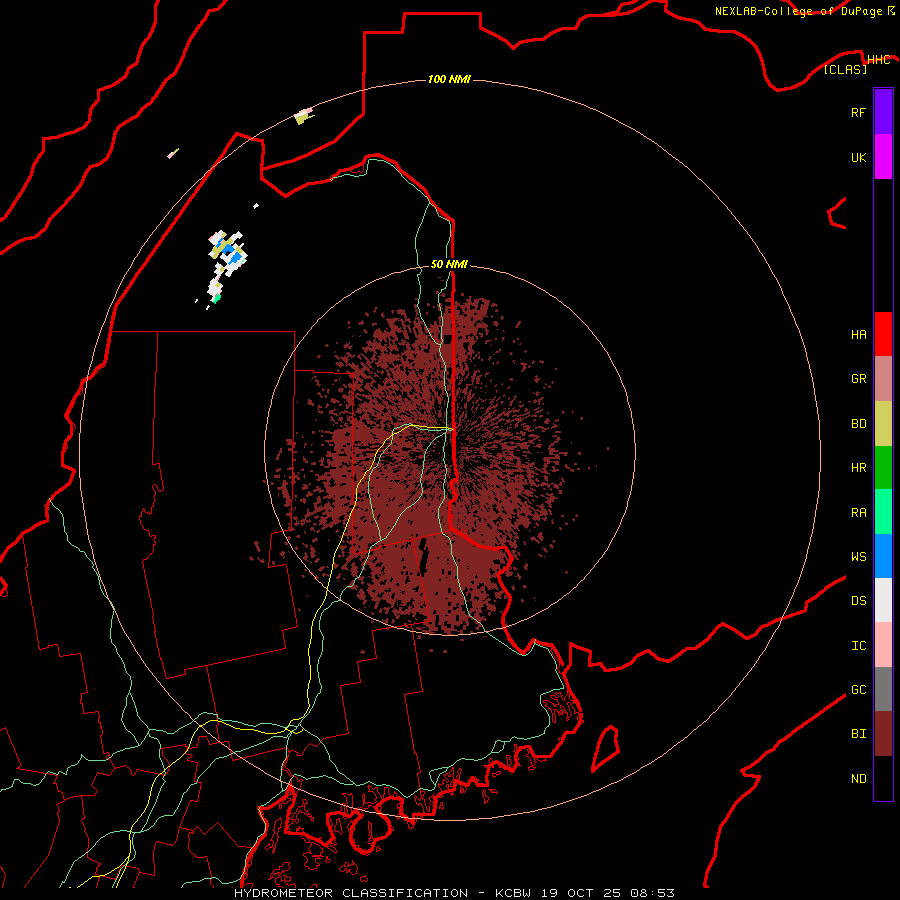Click the UK magenta legend swatch
This screenshot has width=900, height=900.
[x=883, y=157]
